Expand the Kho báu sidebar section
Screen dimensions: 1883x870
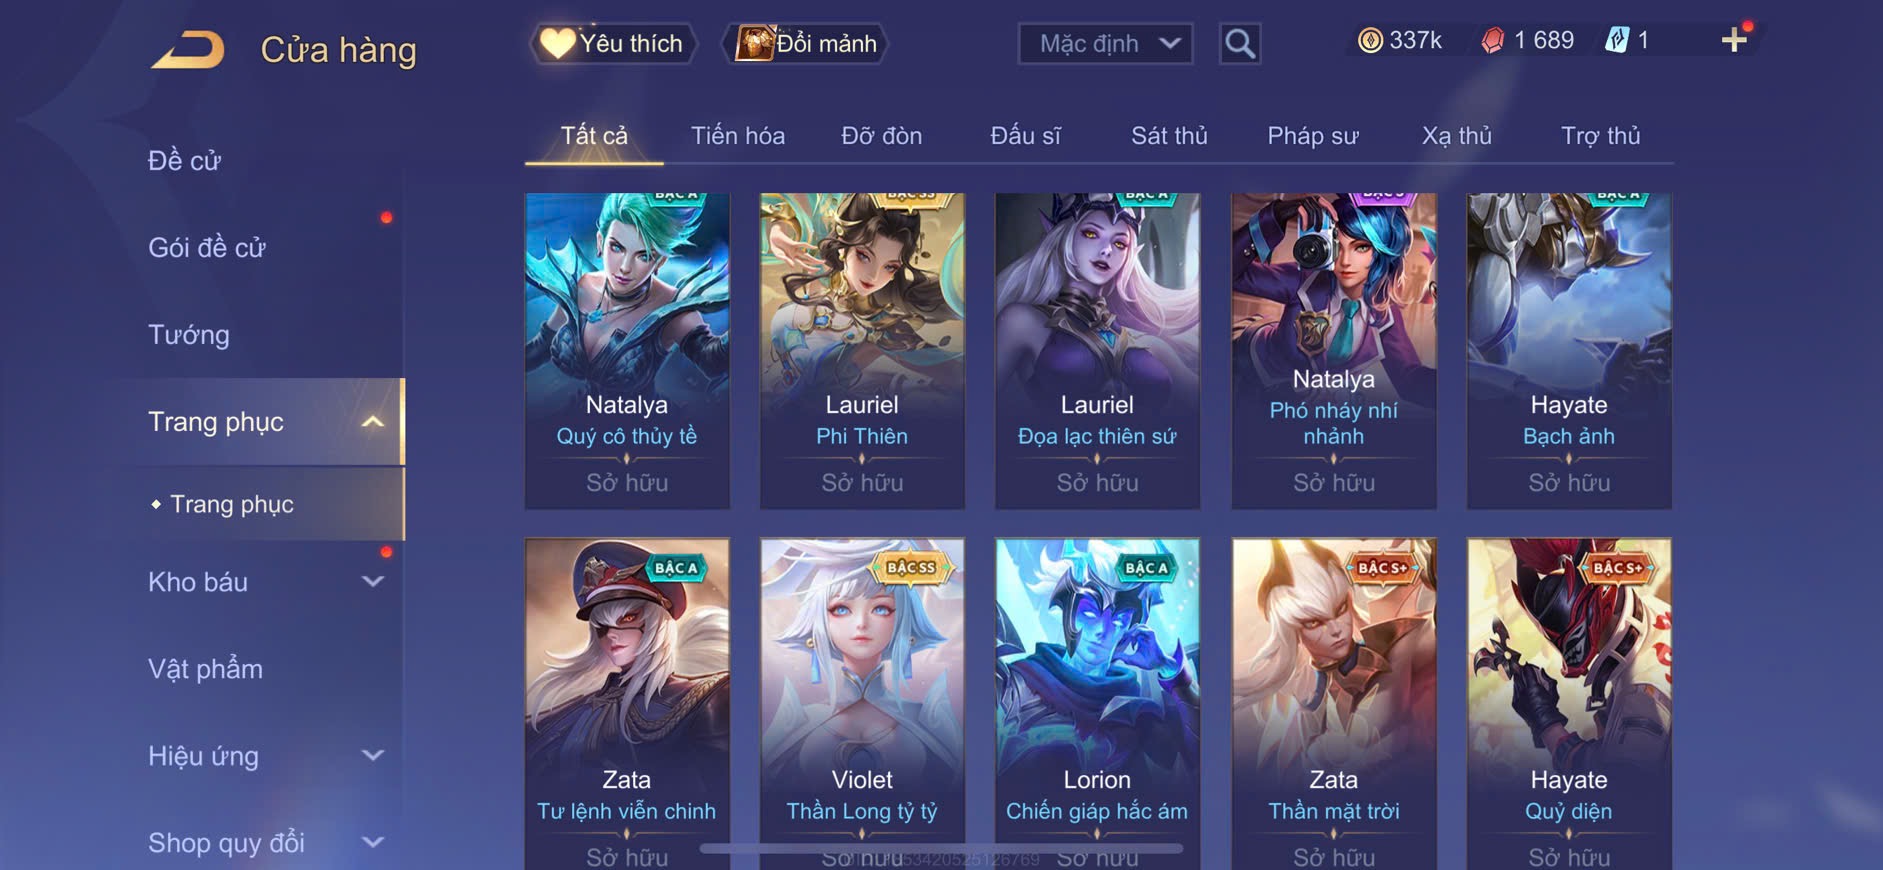pyautogui.click(x=372, y=582)
